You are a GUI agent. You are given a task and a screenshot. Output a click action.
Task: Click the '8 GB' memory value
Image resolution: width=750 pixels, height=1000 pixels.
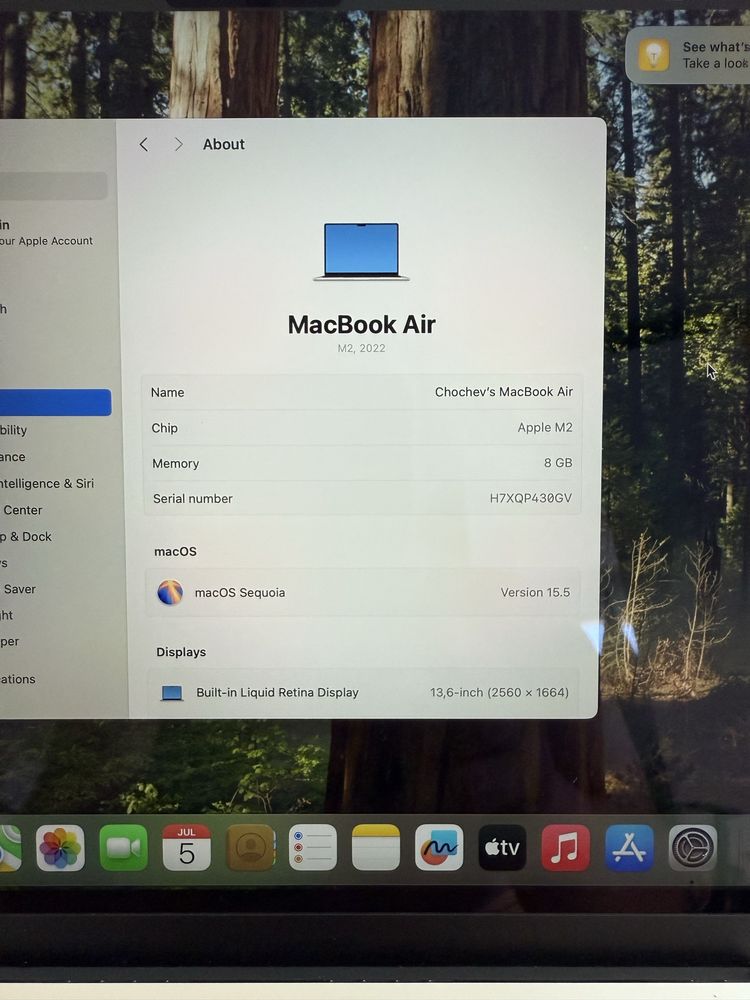tap(558, 462)
